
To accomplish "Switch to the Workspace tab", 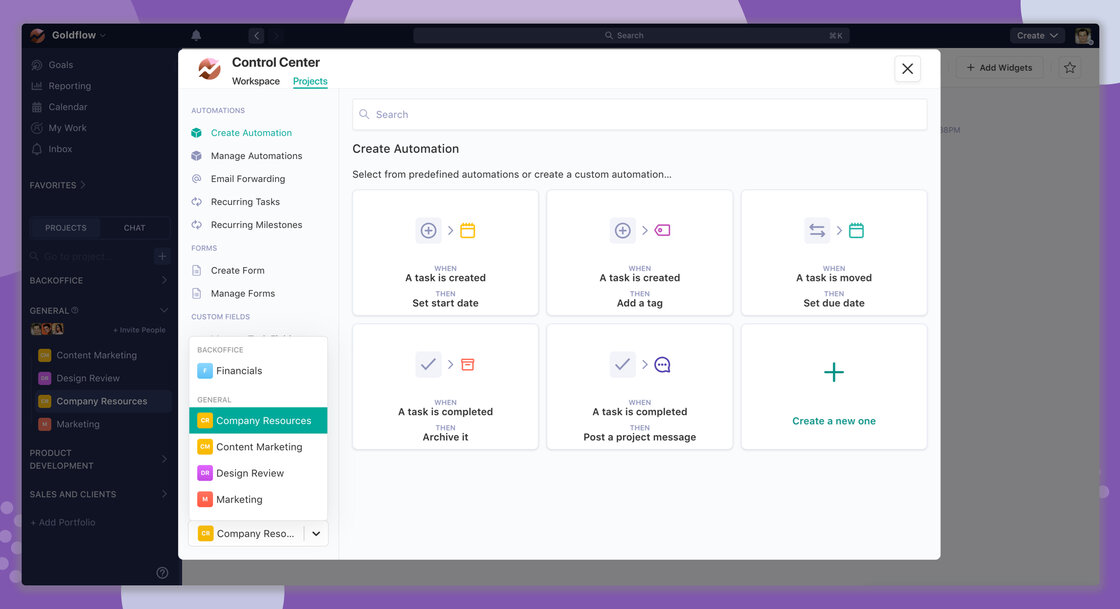I will coord(256,82).
